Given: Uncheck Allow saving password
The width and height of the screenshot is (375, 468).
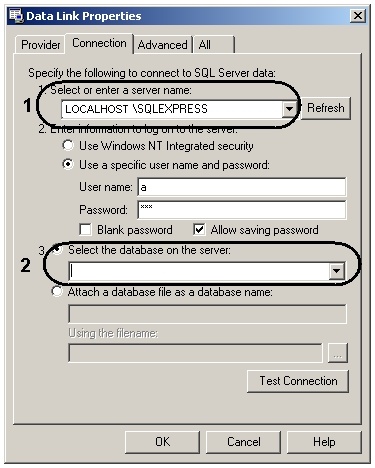Looking at the screenshot, I should tap(199, 230).
